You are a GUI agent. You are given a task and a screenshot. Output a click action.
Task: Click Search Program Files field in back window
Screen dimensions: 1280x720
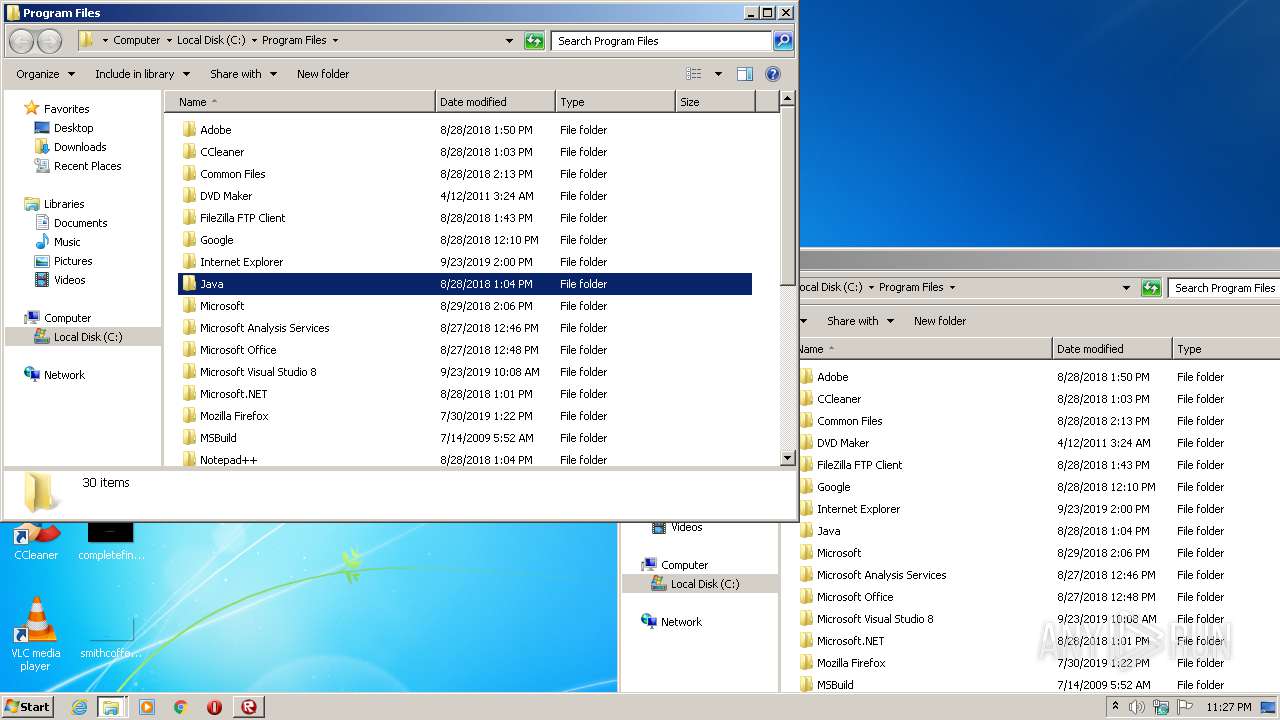pyautogui.click(x=1225, y=288)
